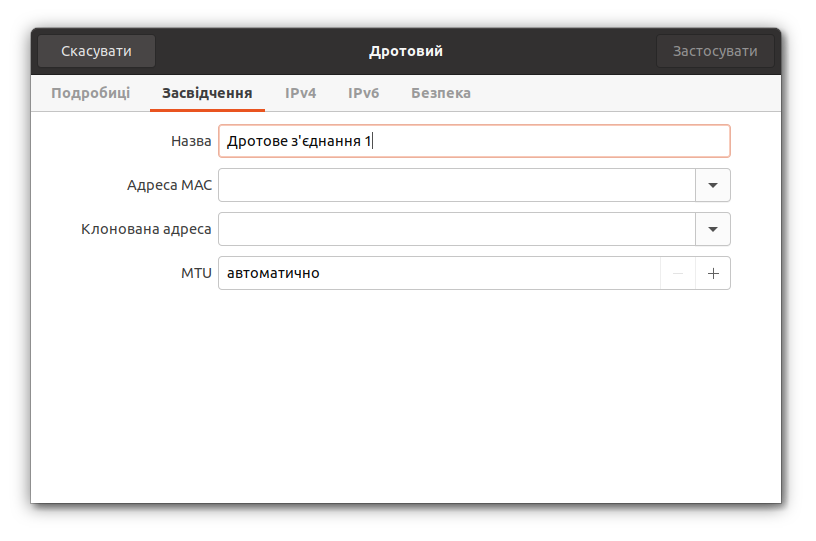816x541 pixels.
Task: Click the Адреса MAC label text
Action: click(x=169, y=185)
